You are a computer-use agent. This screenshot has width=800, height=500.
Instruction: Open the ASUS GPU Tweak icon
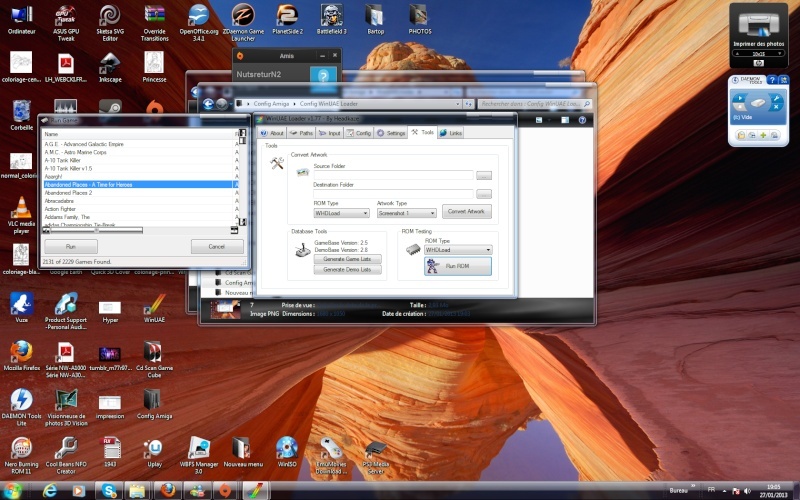pyautogui.click(x=66, y=23)
